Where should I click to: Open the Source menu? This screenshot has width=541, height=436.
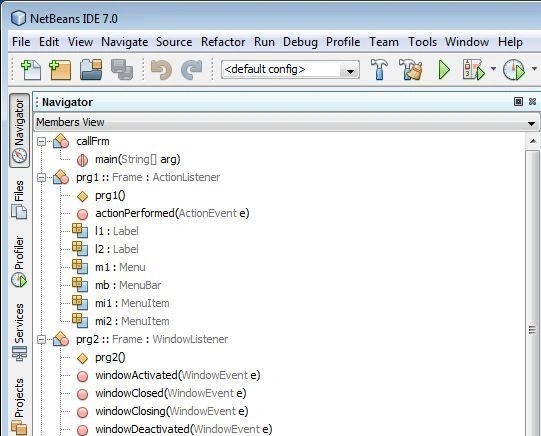[174, 42]
